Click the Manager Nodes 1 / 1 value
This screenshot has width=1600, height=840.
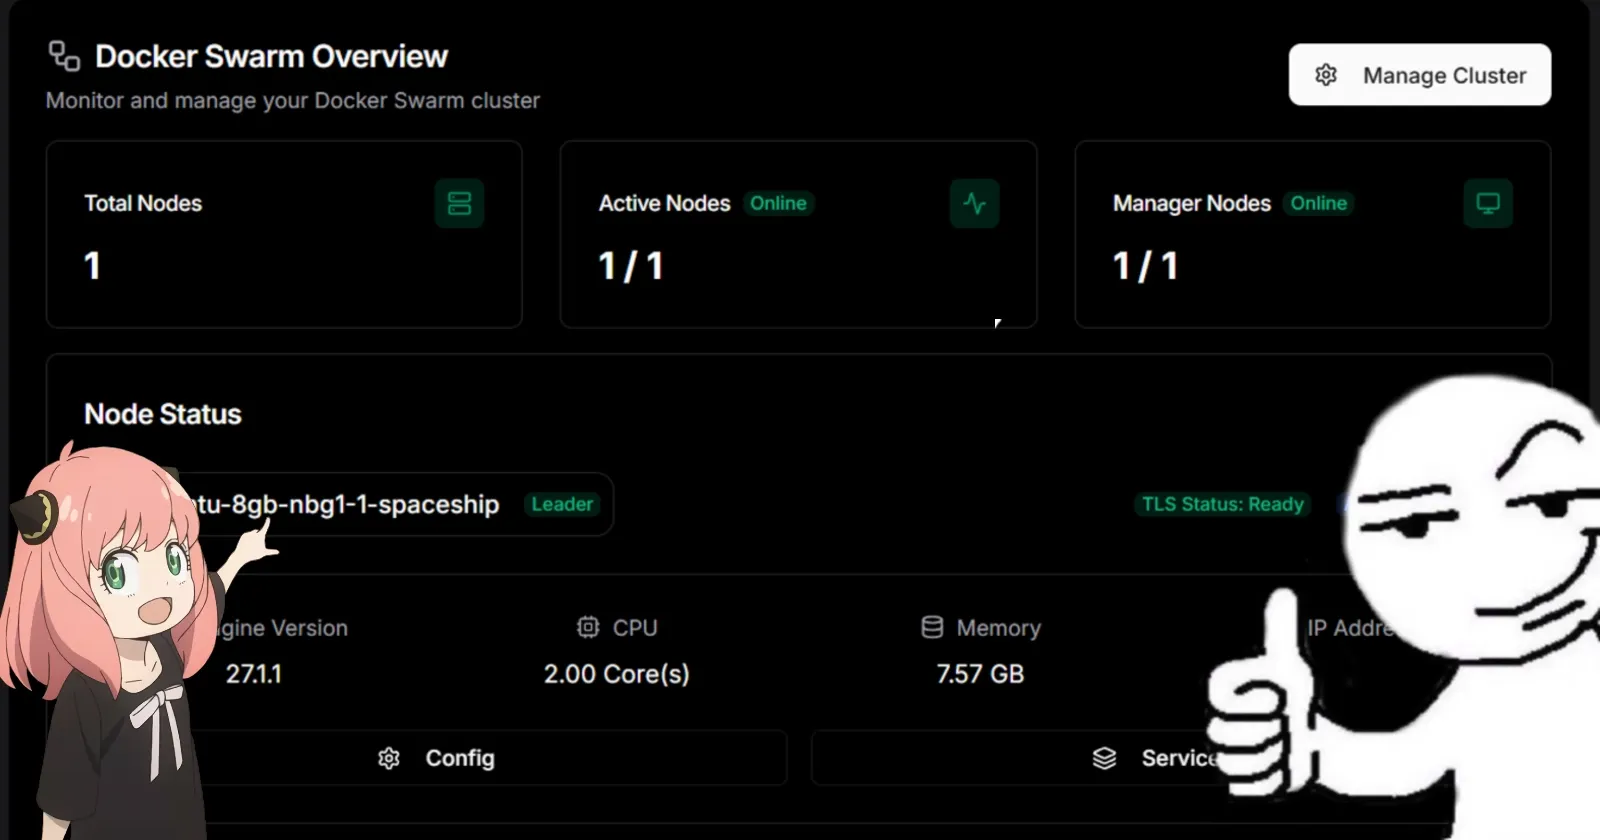pyautogui.click(x=1146, y=266)
